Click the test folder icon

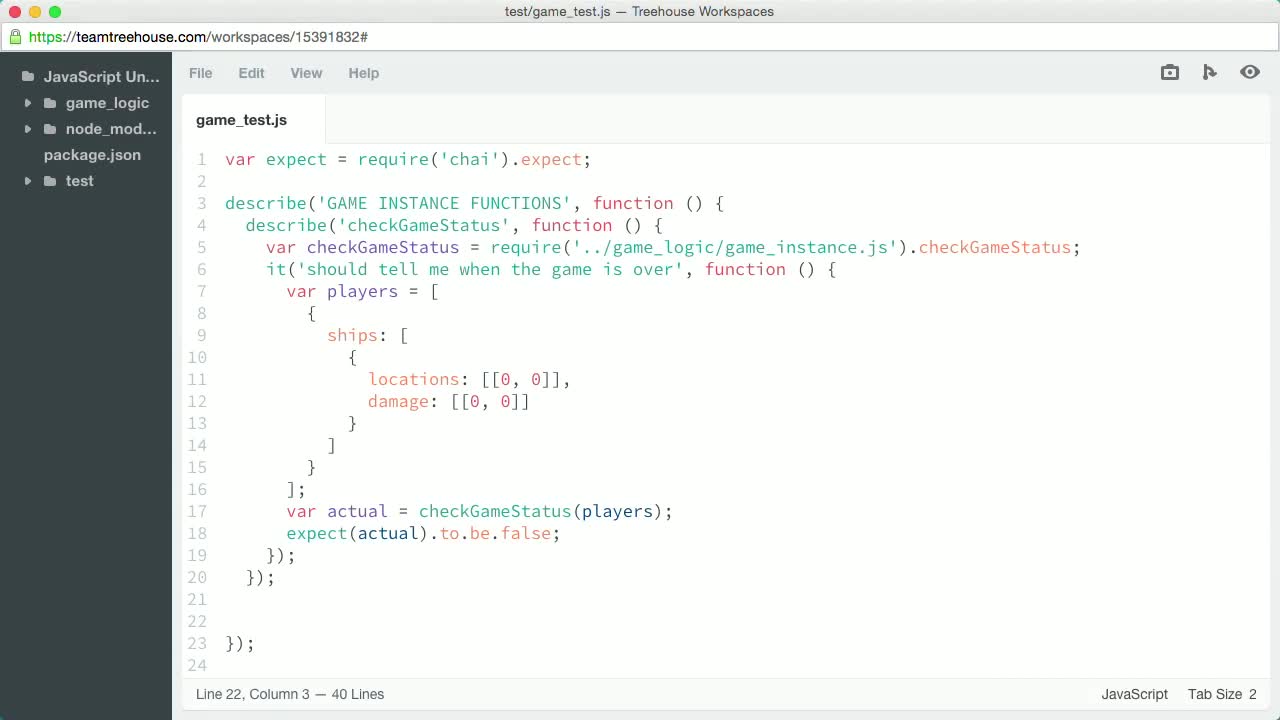point(50,181)
